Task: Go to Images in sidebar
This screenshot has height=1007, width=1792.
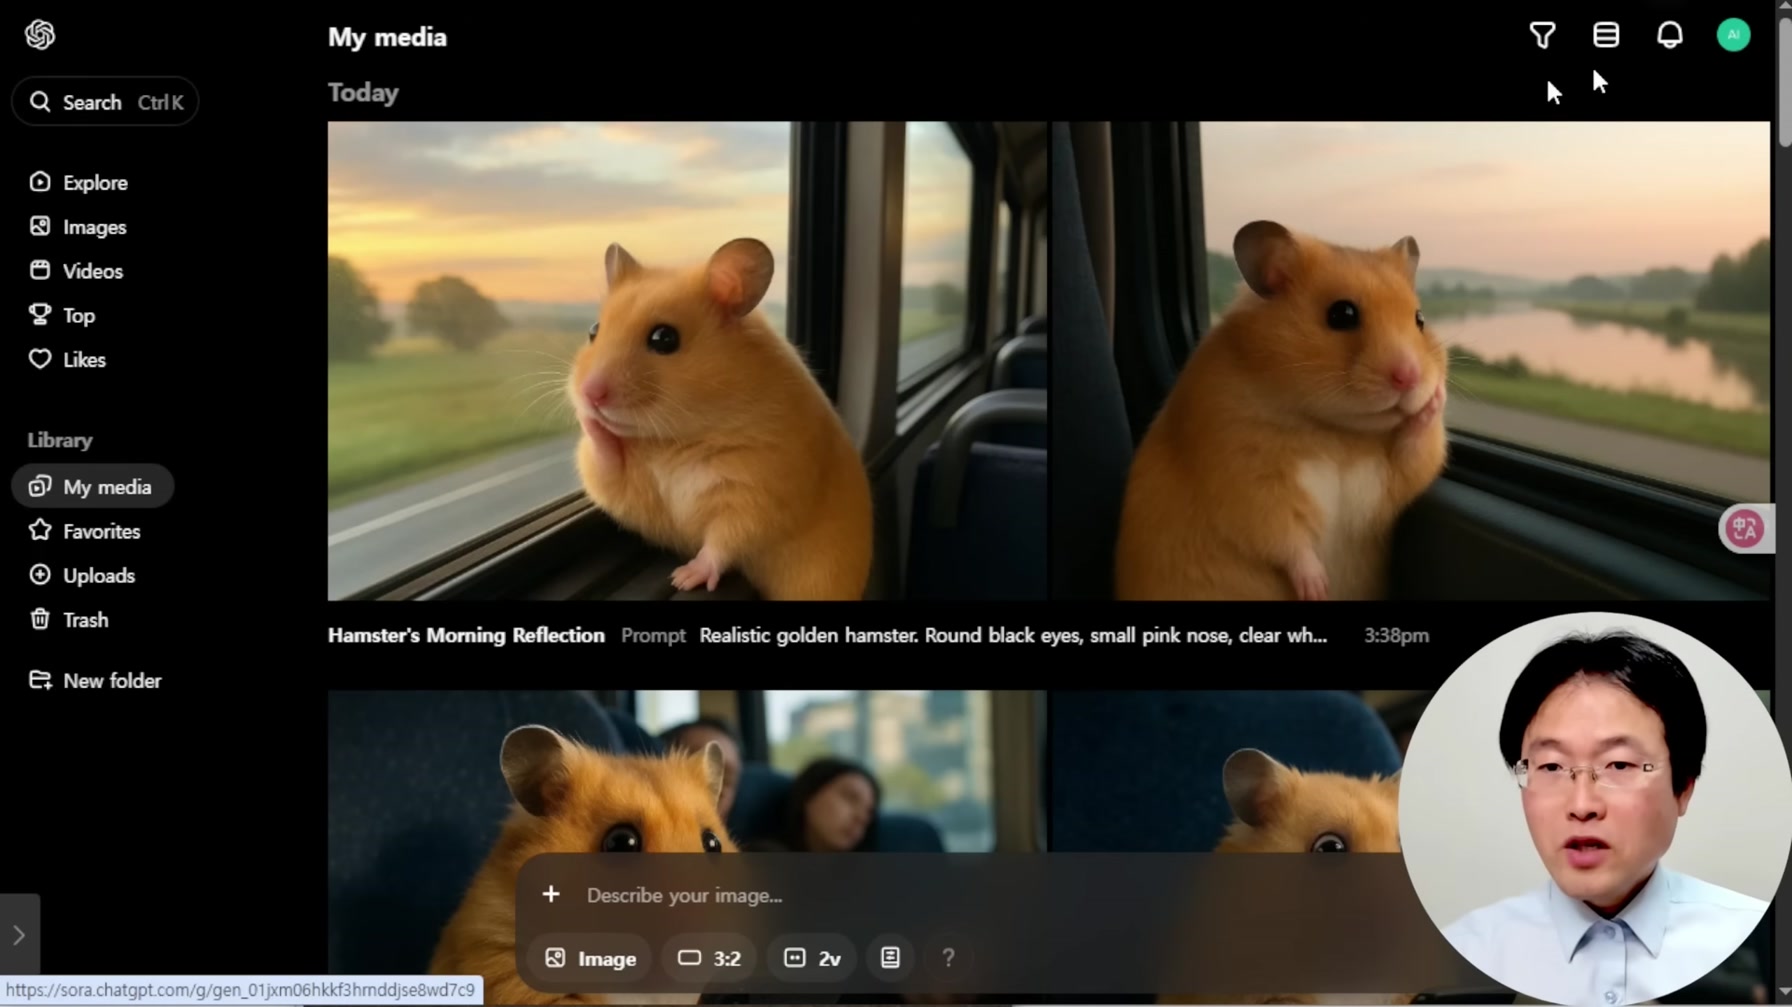Action: point(78,227)
